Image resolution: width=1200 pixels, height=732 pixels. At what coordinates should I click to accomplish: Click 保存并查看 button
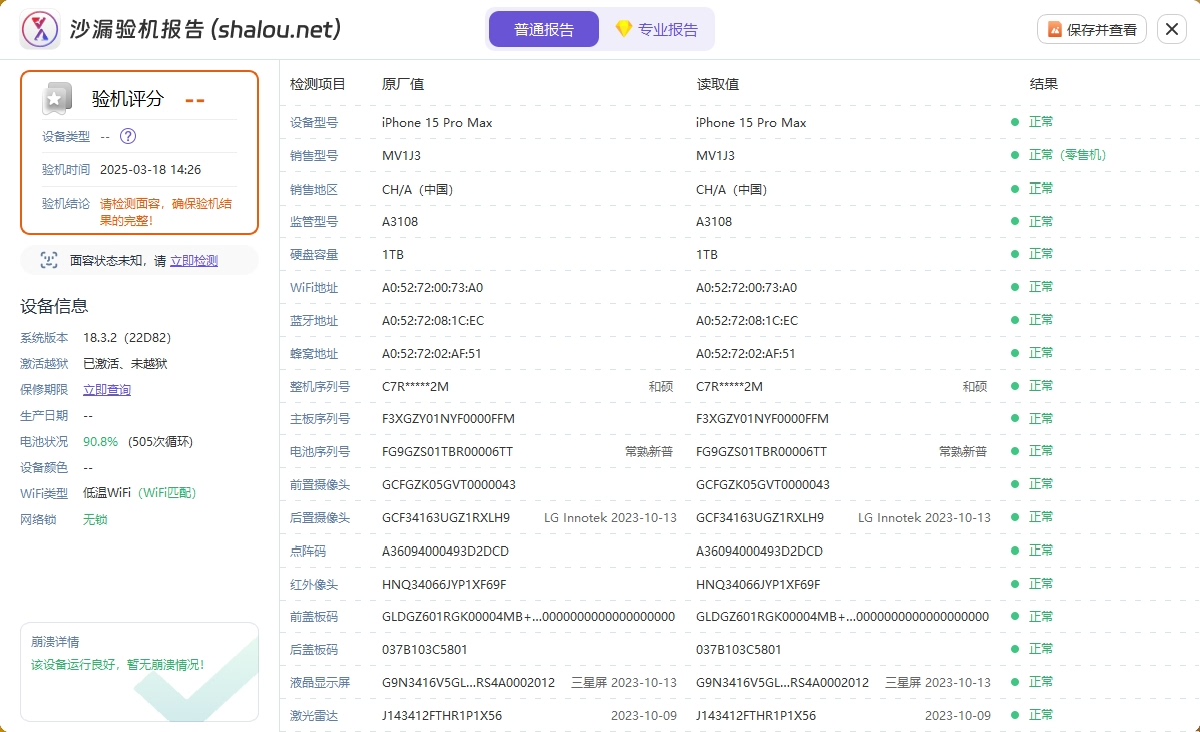(1092, 29)
